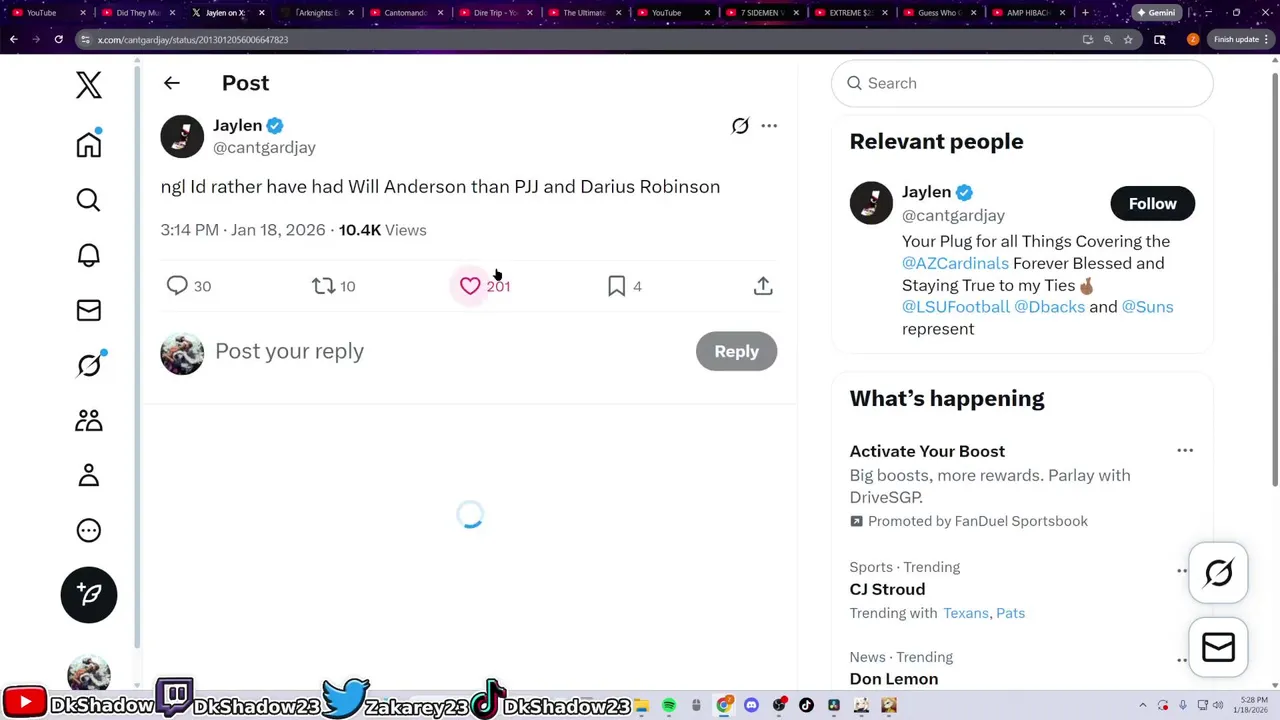Go back using the Post arrow
1280x720 pixels.
tap(172, 83)
